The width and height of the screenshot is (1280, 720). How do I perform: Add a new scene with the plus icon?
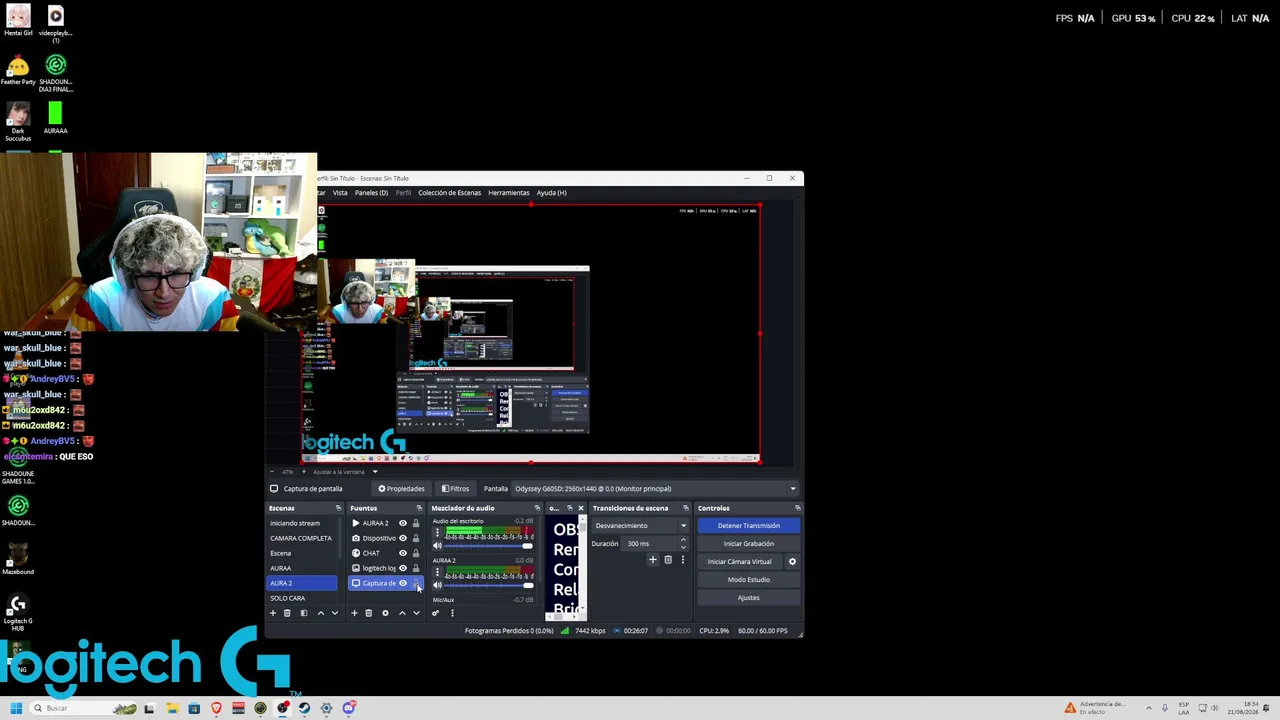(272, 613)
